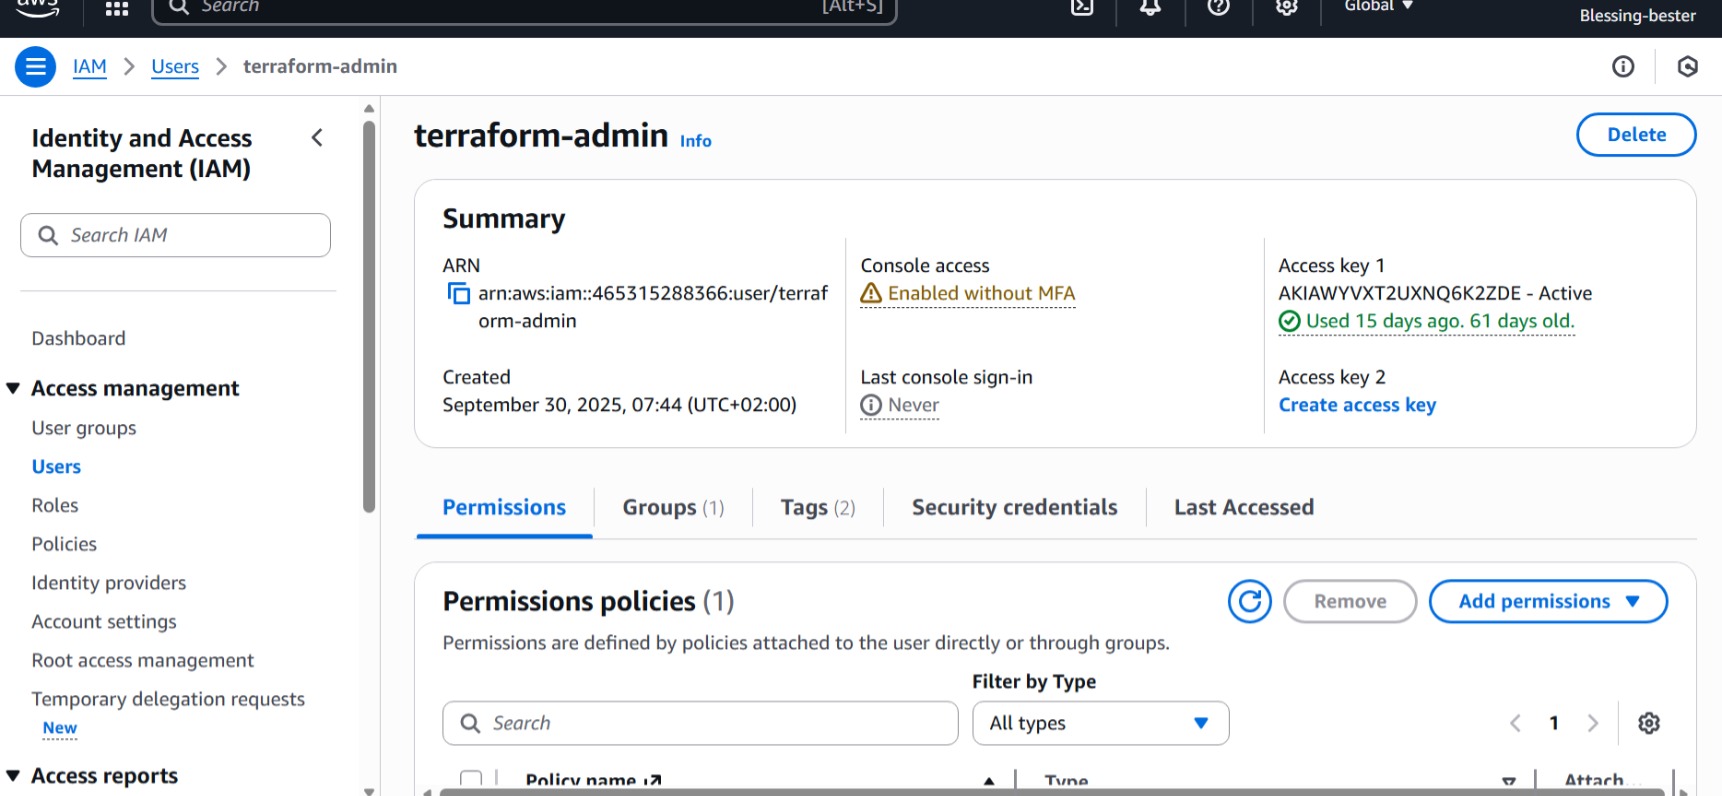Open the help question-mark icon
This screenshot has width=1722, height=796.
[x=1218, y=8]
